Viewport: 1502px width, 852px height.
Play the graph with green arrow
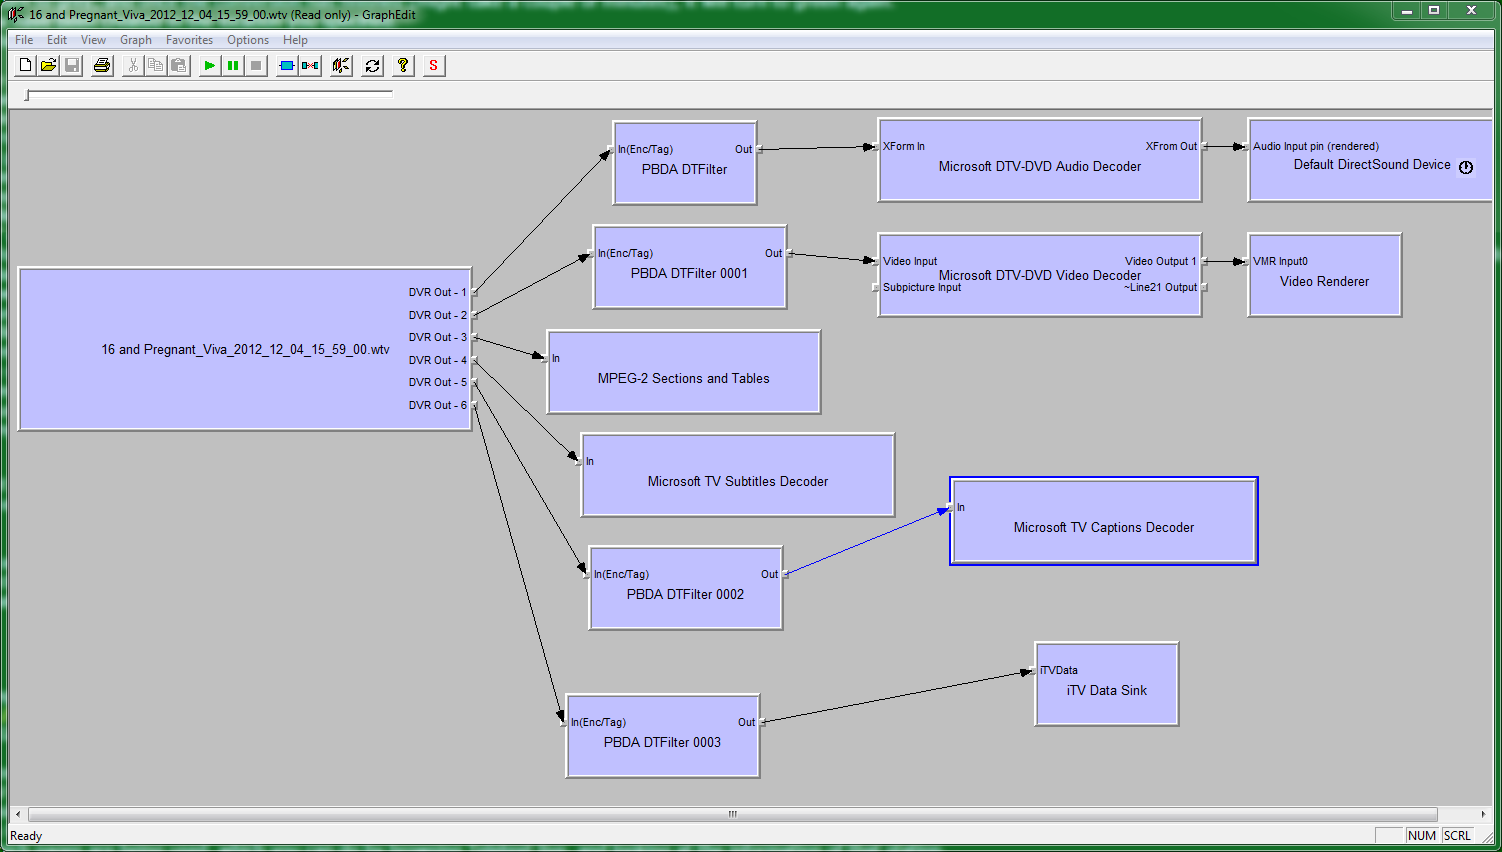(209, 65)
